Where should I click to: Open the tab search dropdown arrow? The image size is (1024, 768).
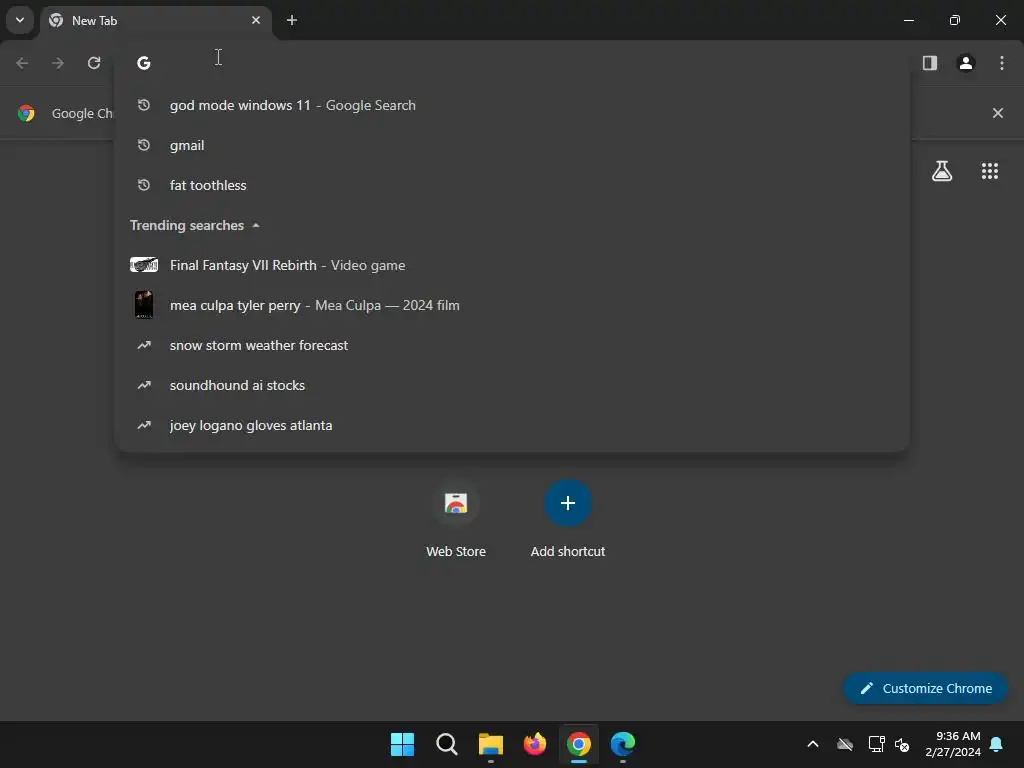[x=20, y=20]
